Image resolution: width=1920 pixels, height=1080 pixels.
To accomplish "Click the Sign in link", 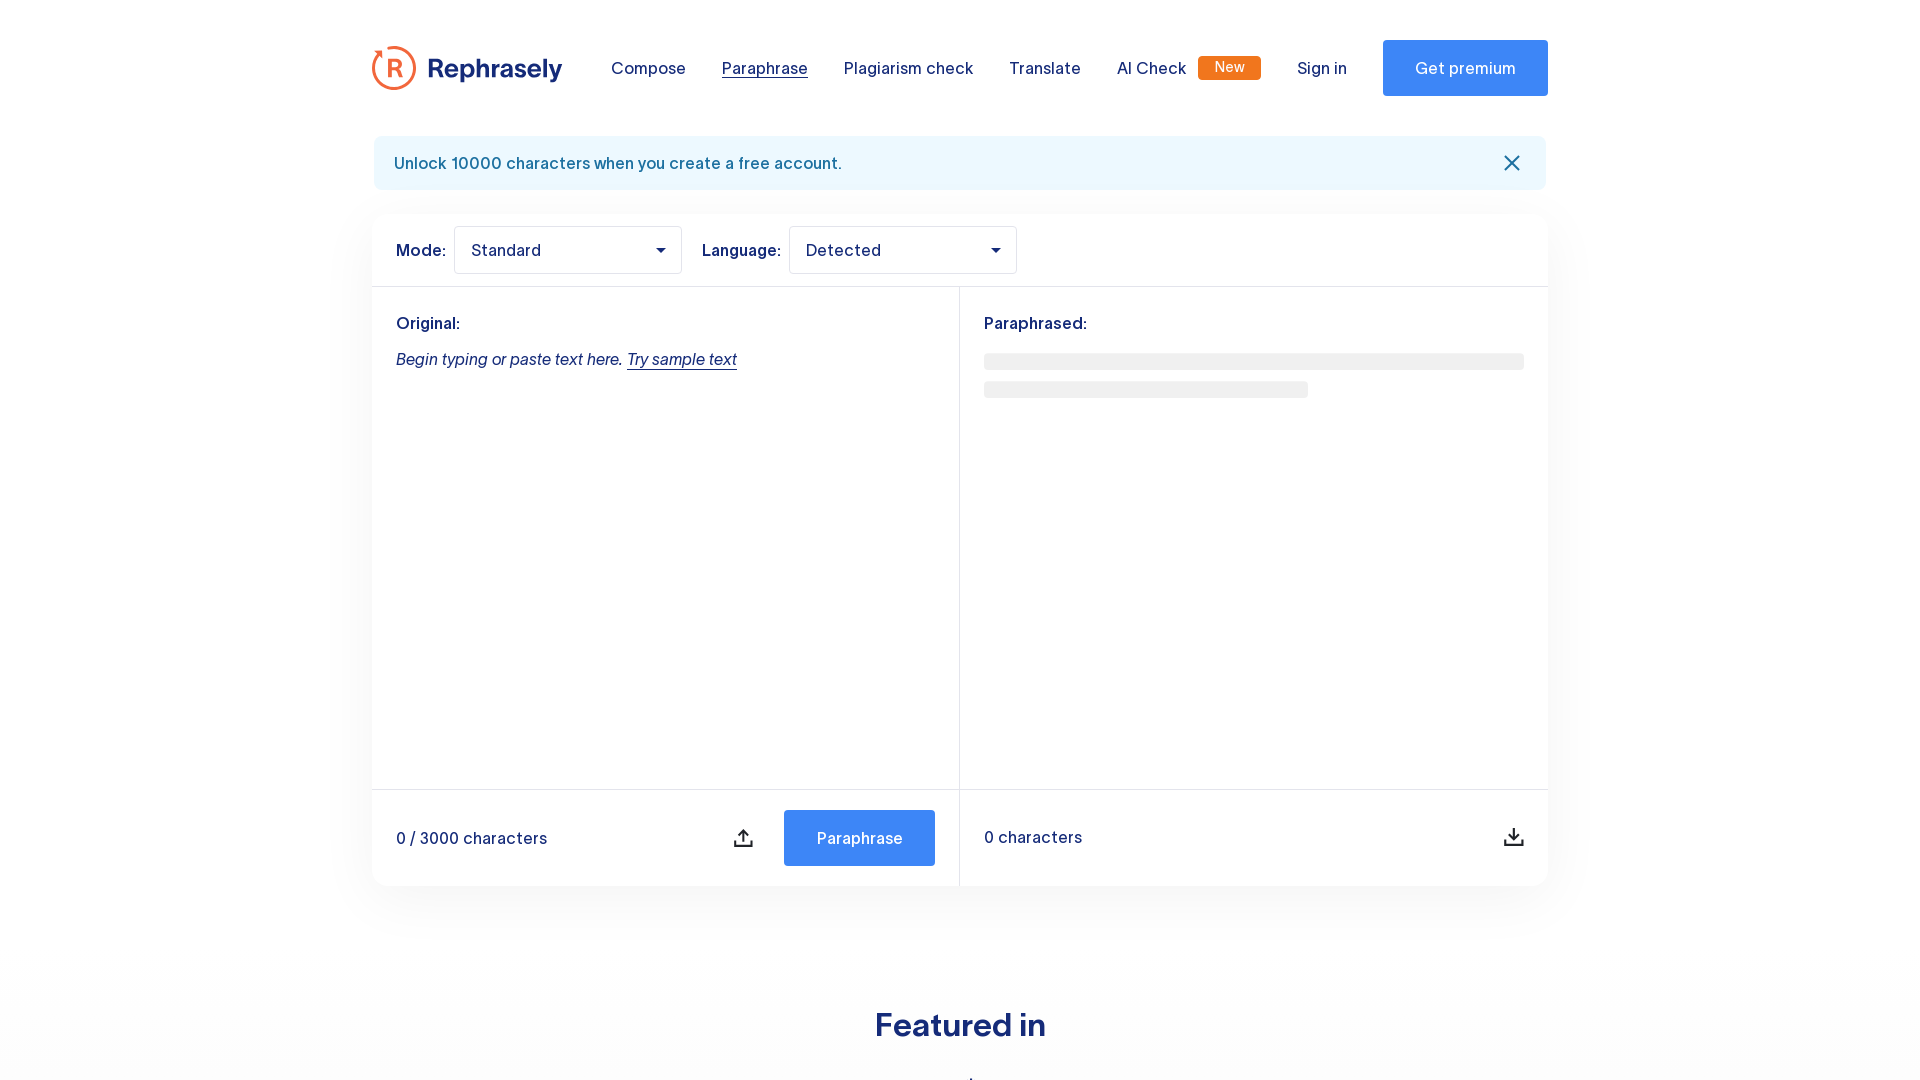I will click(1322, 68).
